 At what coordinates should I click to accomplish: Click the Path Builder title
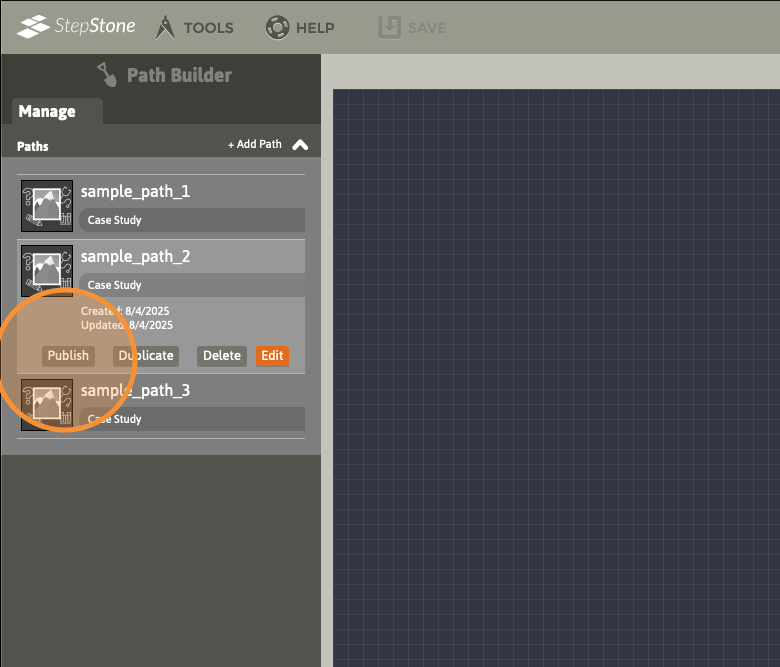pyautogui.click(x=179, y=75)
